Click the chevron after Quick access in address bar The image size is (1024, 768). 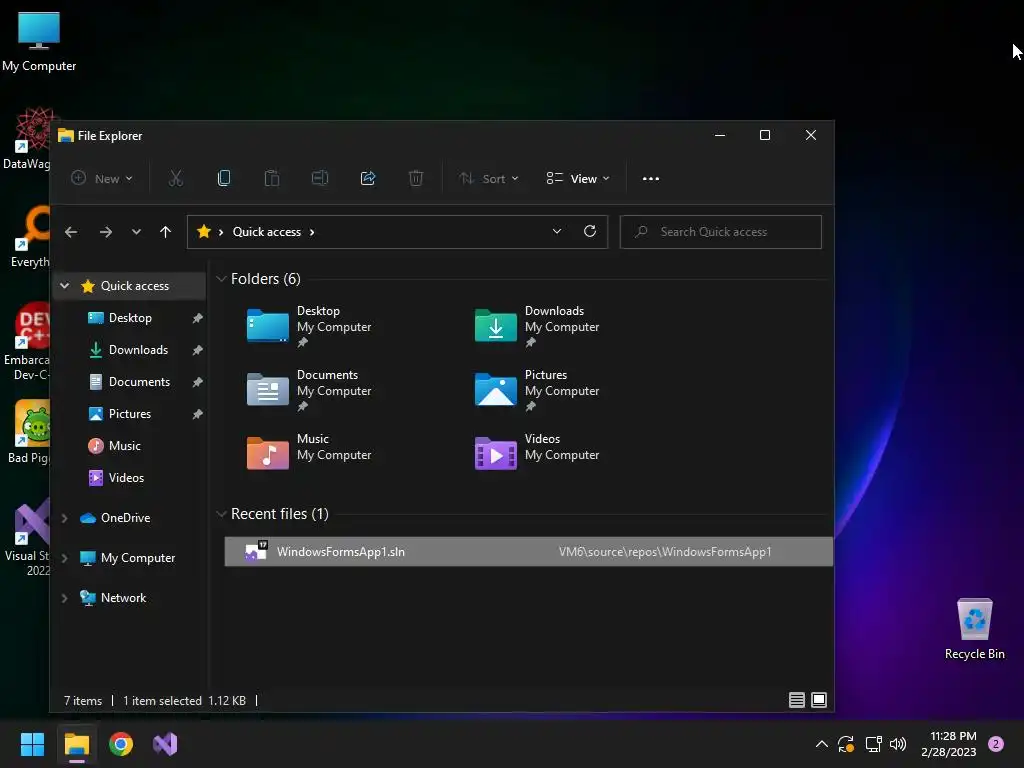[312, 232]
